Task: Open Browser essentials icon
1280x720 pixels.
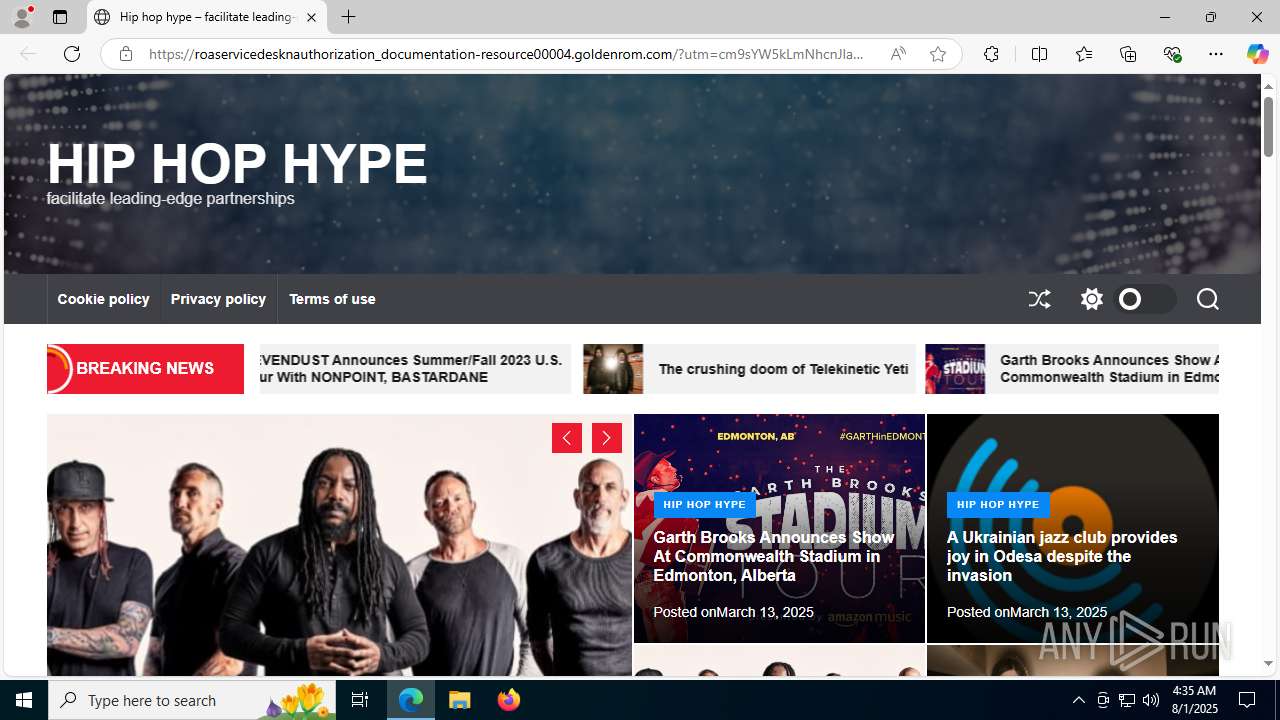Action: coord(1172,54)
